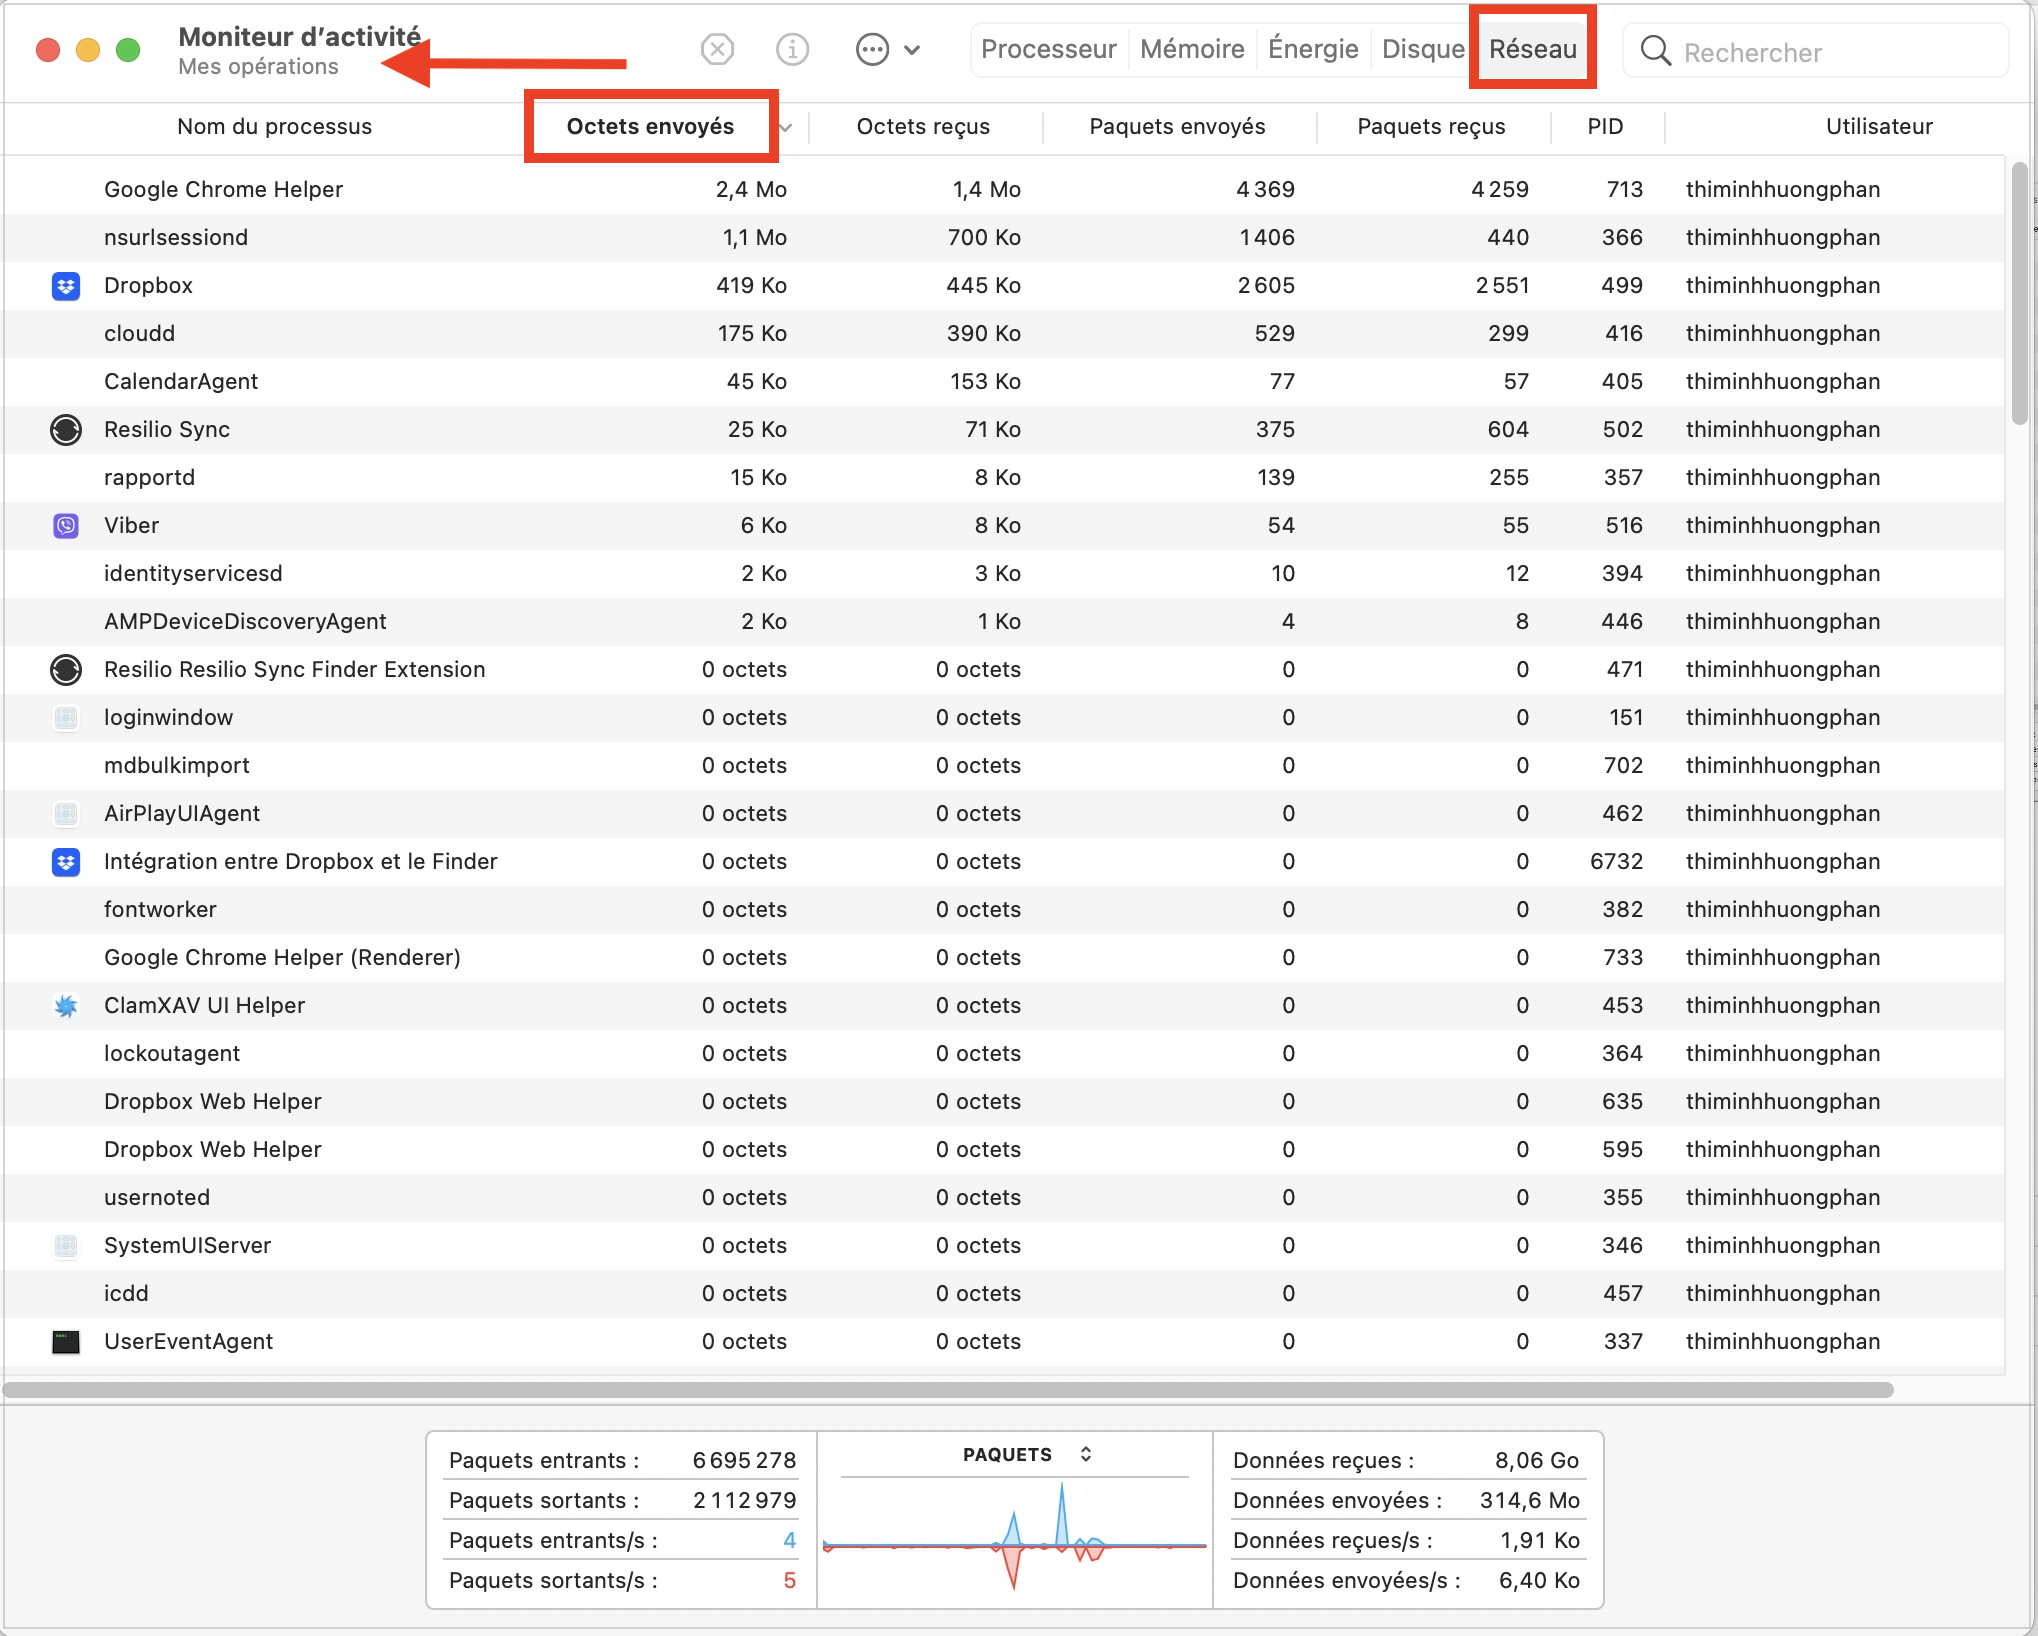Switch to the Processeur tab
The width and height of the screenshot is (2038, 1636).
[x=1048, y=49]
